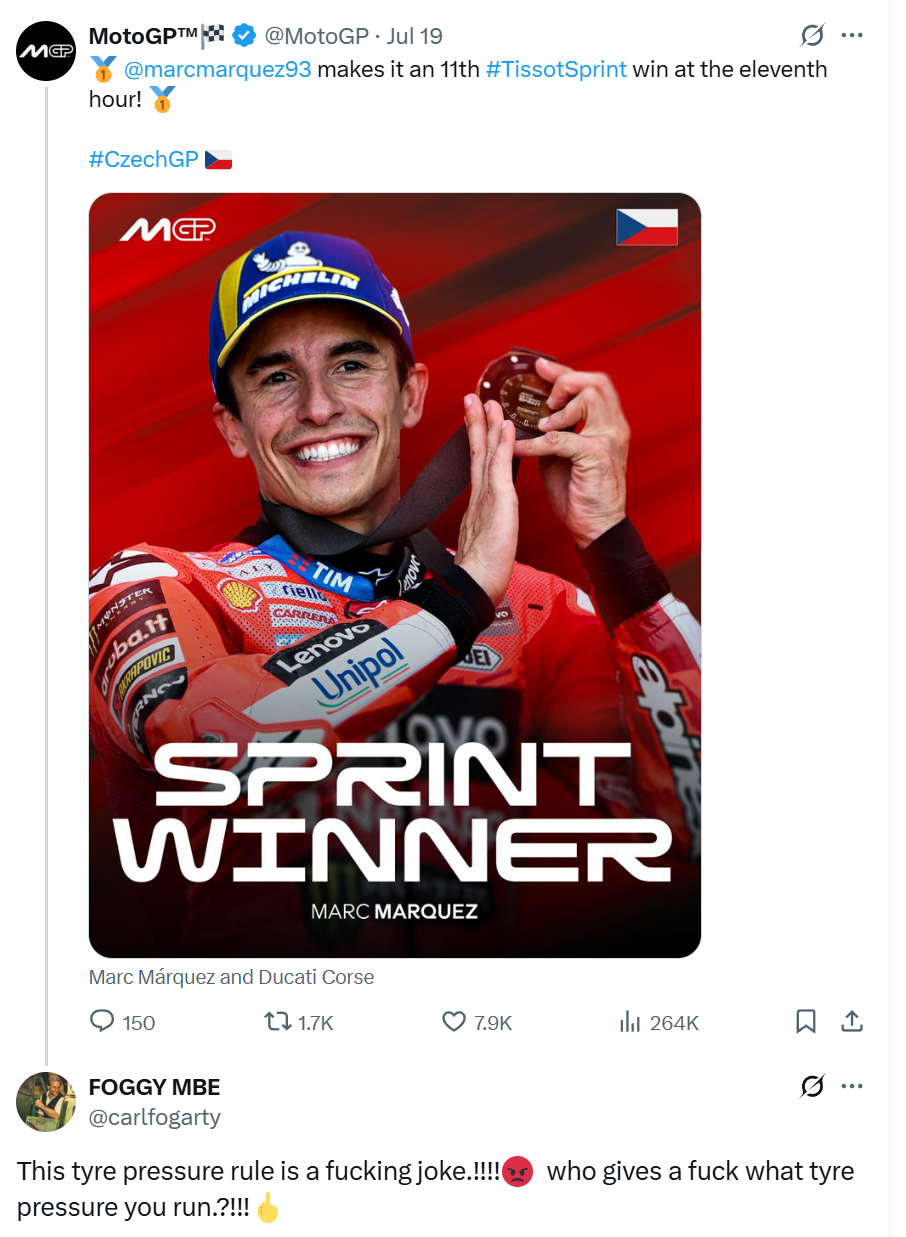The height and width of the screenshot is (1237, 906).
Task: Click the @carlfogarty handle
Action: [x=154, y=1117]
